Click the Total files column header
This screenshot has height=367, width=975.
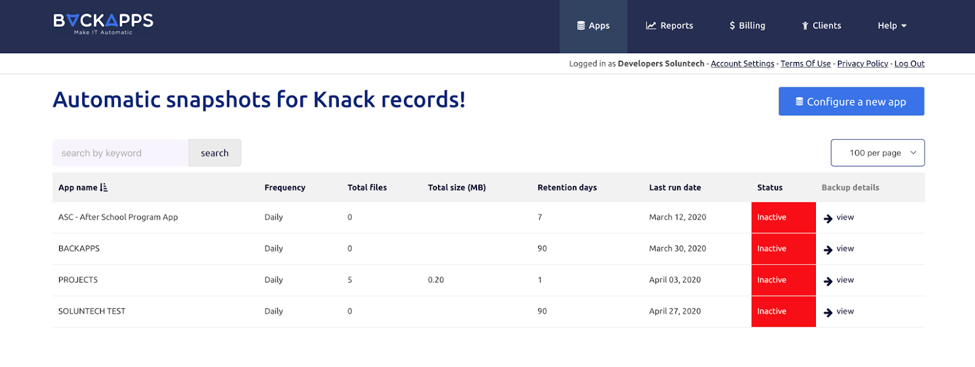(x=367, y=187)
